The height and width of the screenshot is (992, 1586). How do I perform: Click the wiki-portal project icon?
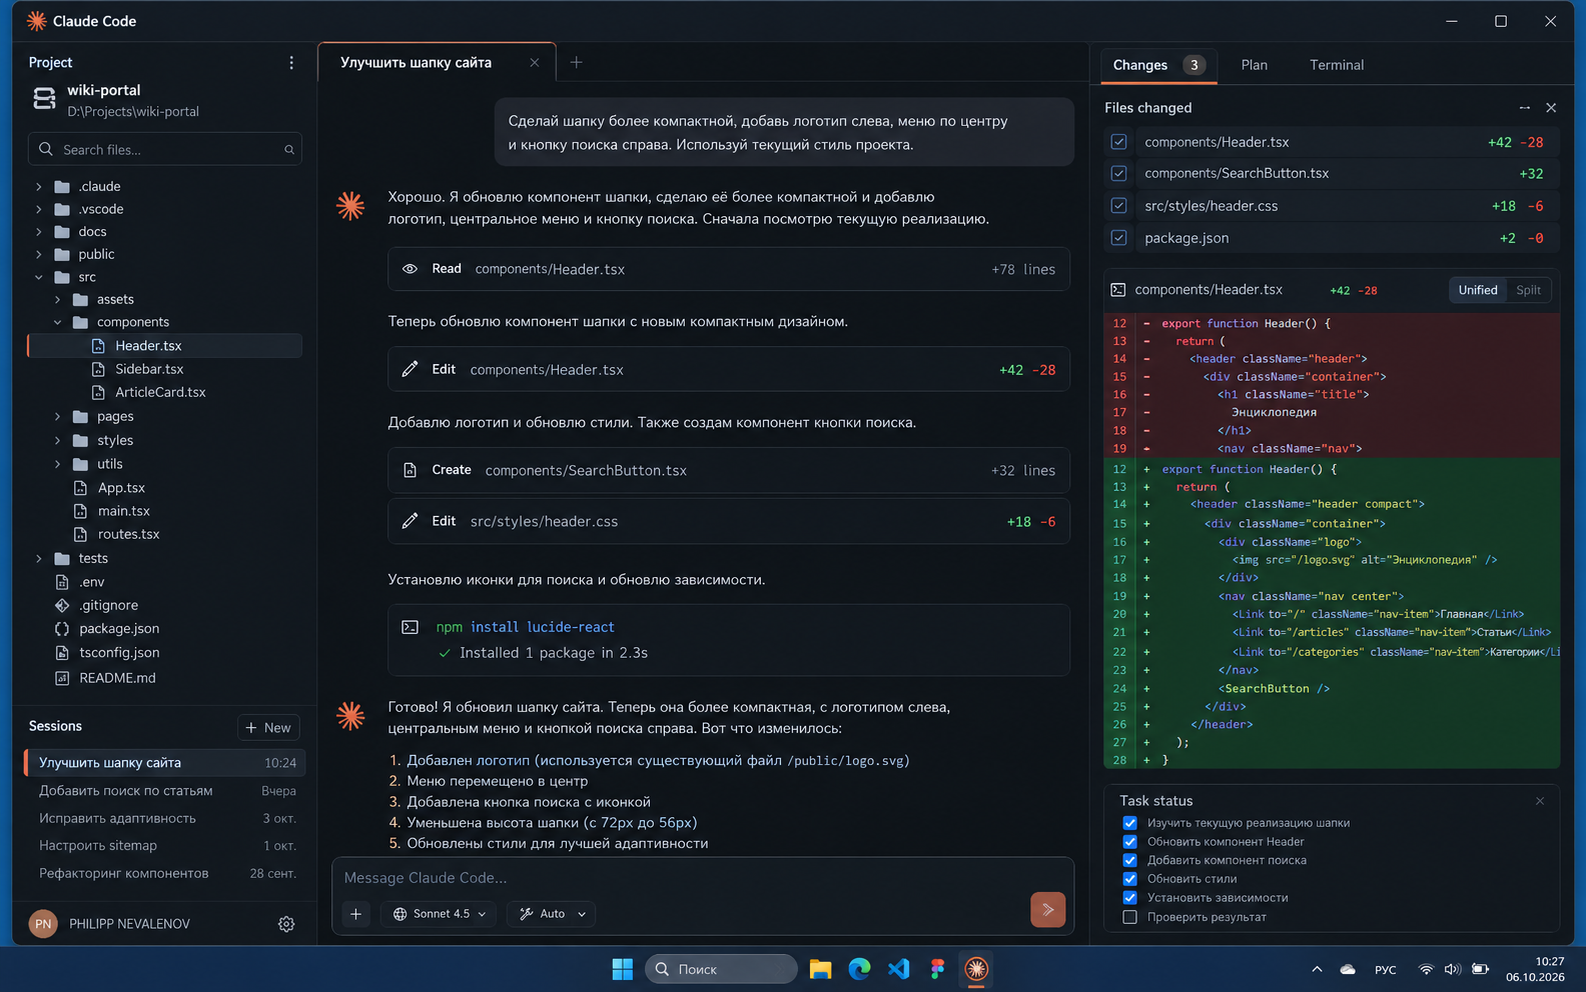tap(44, 98)
